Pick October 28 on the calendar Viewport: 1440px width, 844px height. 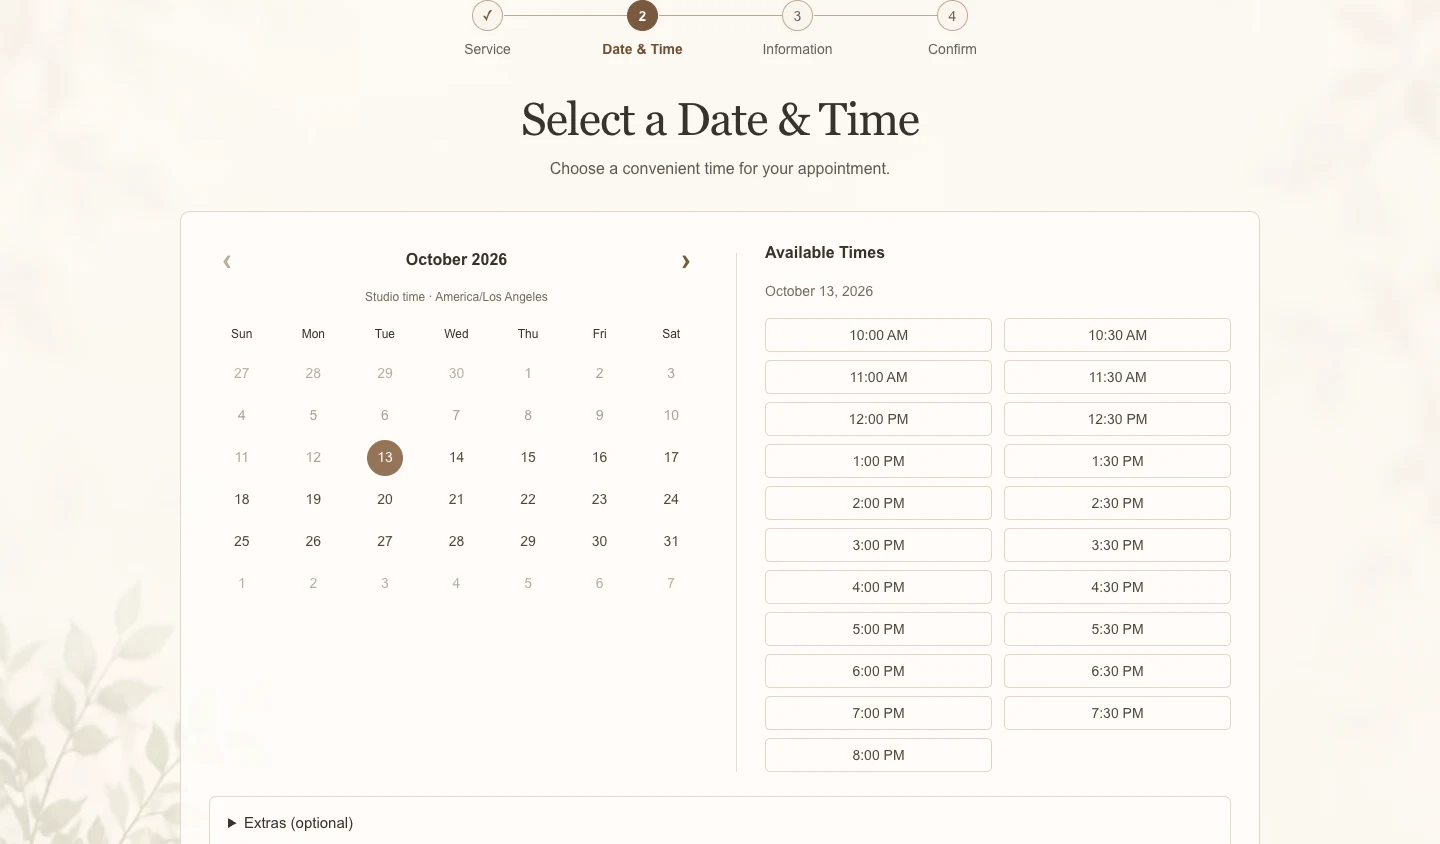pyautogui.click(x=456, y=541)
